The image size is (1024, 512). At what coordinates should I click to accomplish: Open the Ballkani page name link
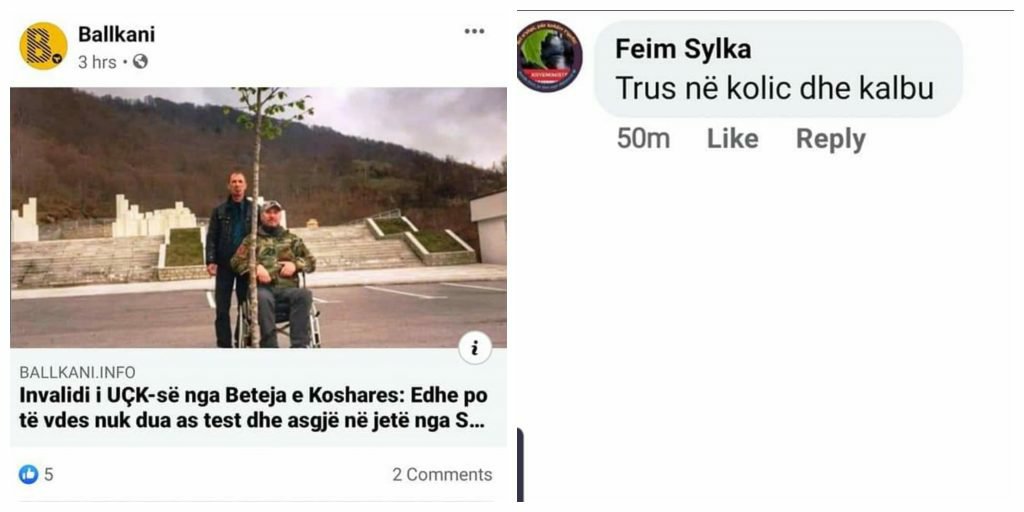116,34
